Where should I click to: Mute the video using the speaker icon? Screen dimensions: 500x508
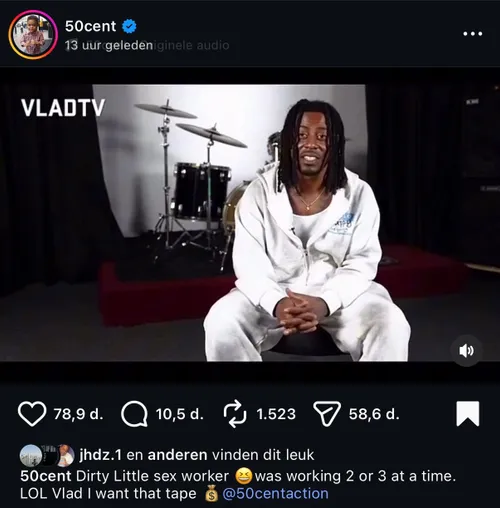coord(466,351)
